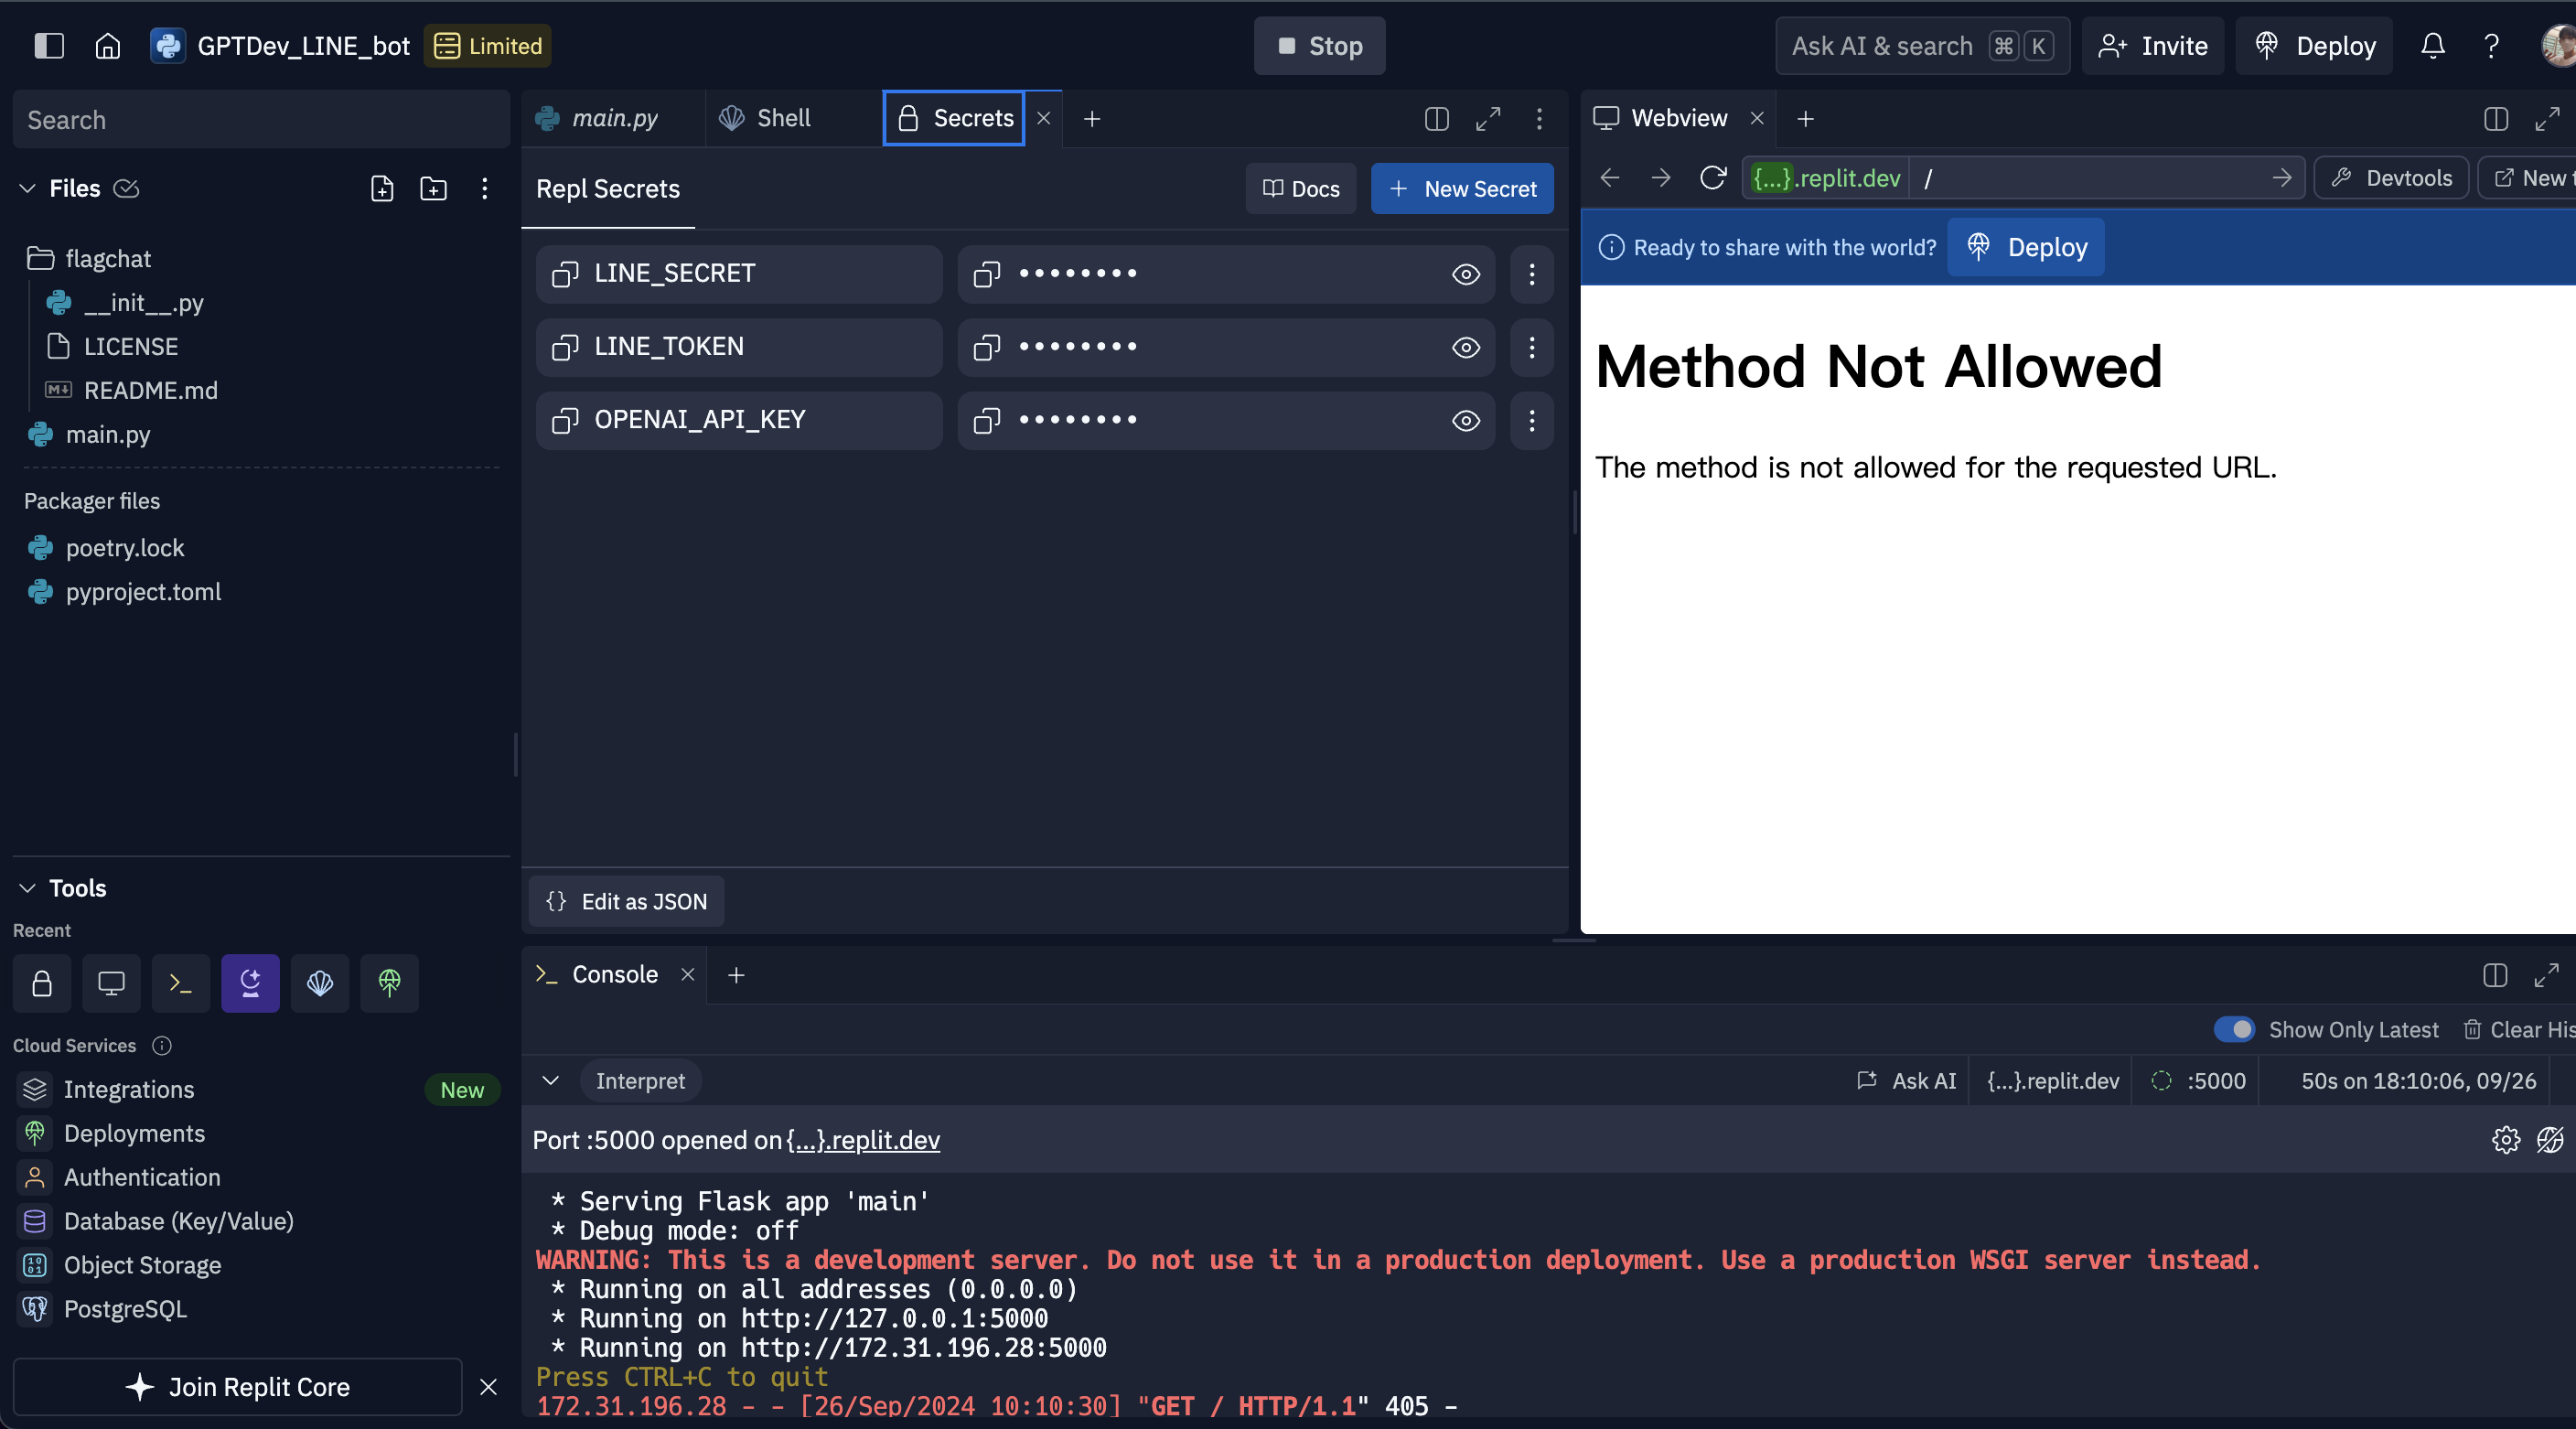Open Integrations cloud service

click(x=128, y=1089)
